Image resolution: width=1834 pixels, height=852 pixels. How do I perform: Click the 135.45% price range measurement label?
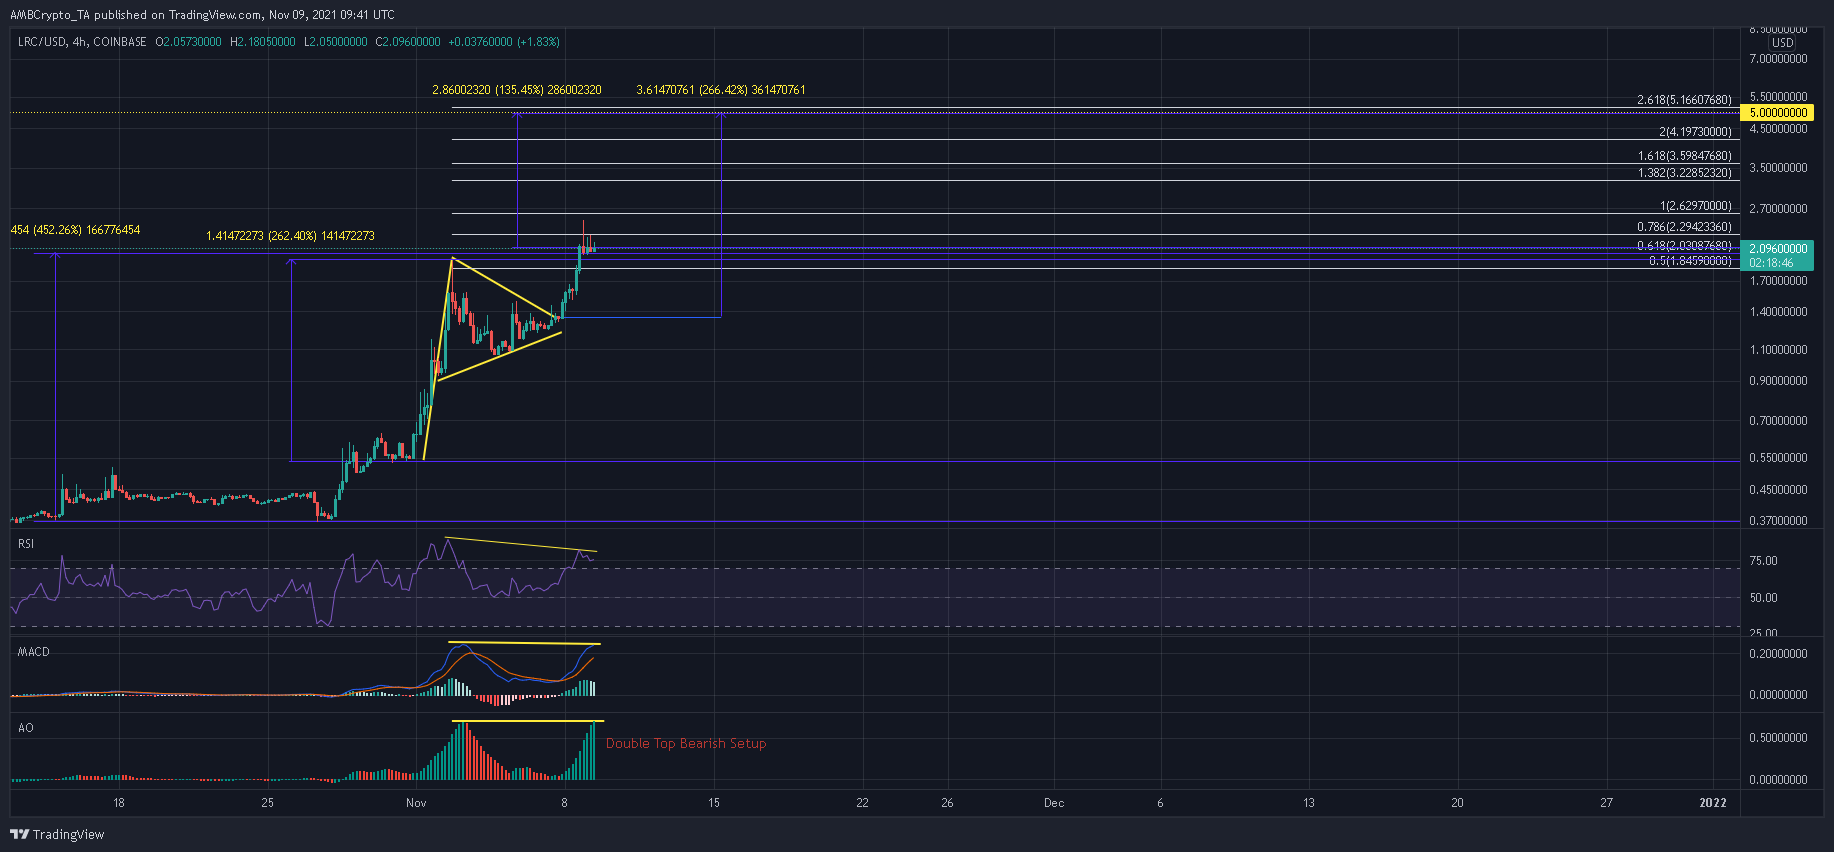(519, 90)
